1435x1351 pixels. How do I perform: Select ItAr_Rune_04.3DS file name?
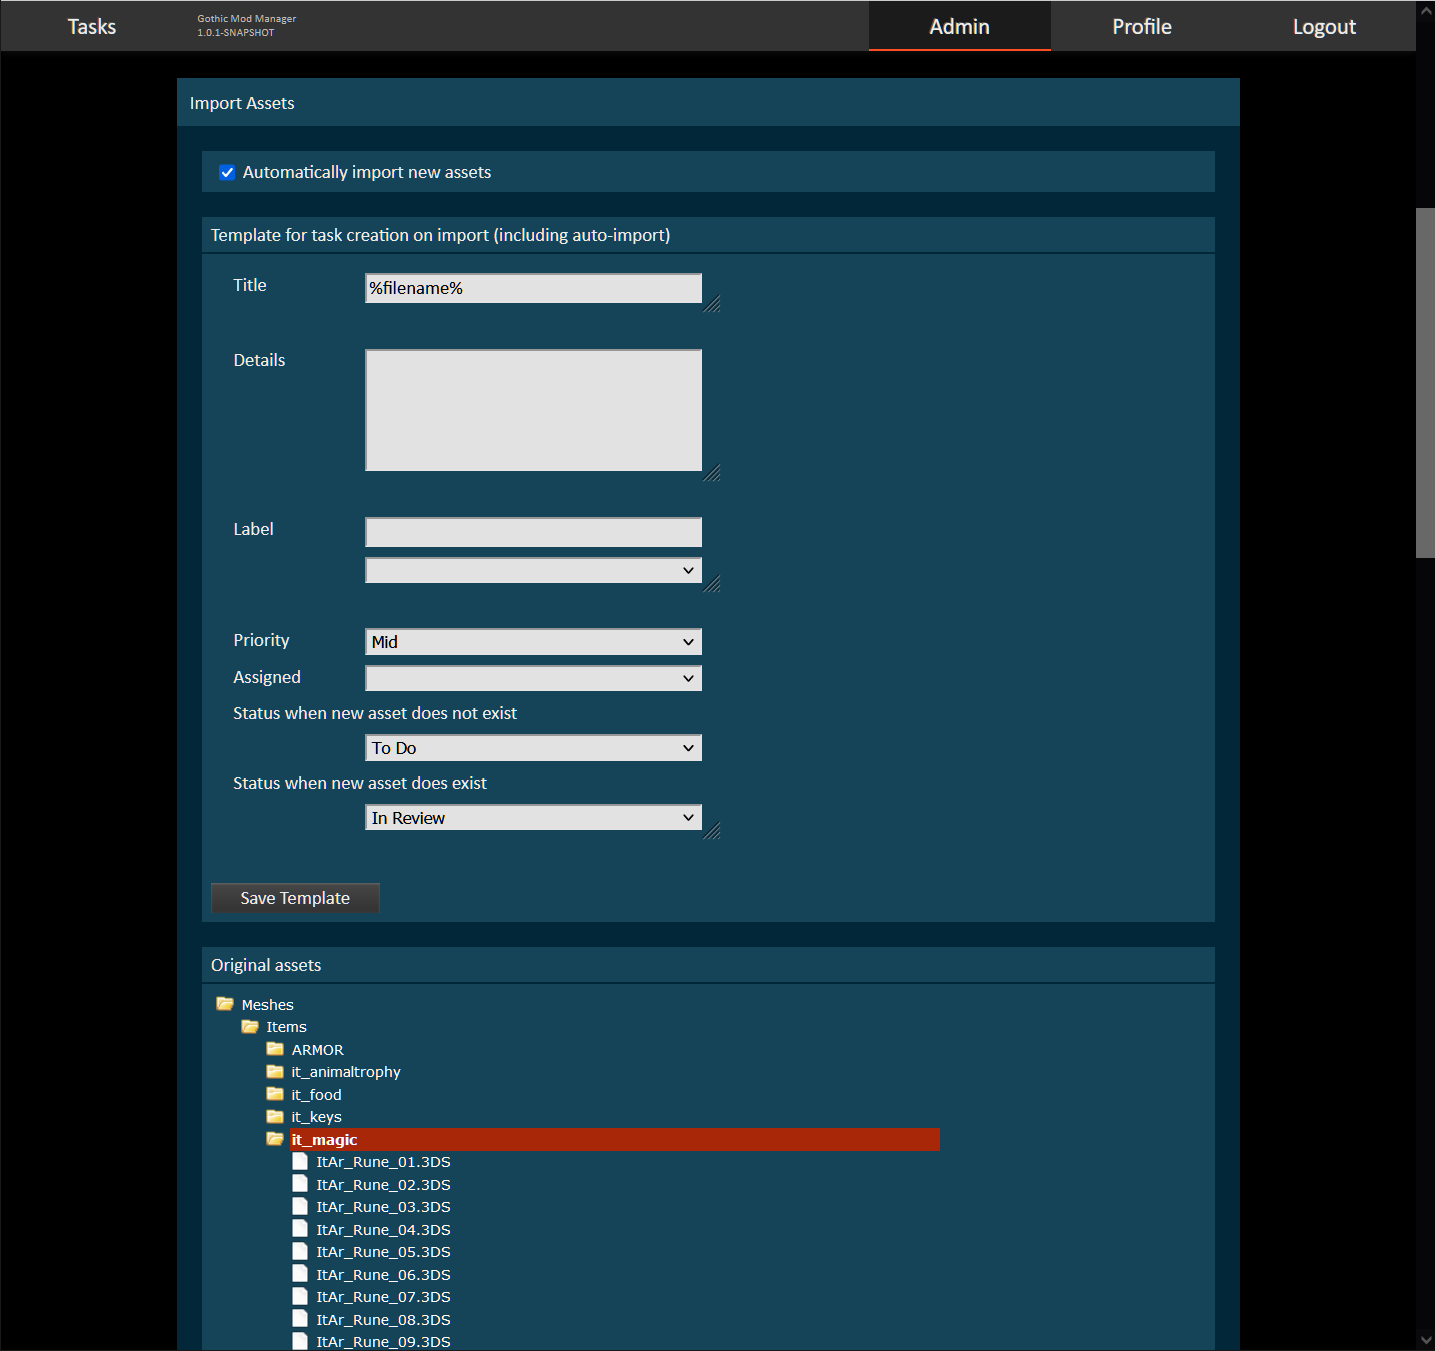pos(383,1229)
